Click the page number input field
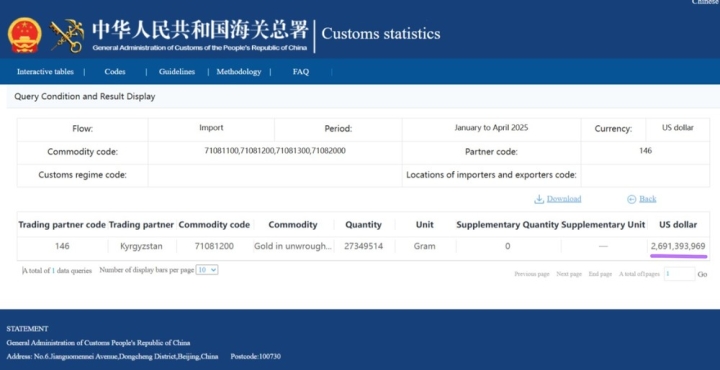The image size is (720, 370). pos(679,274)
